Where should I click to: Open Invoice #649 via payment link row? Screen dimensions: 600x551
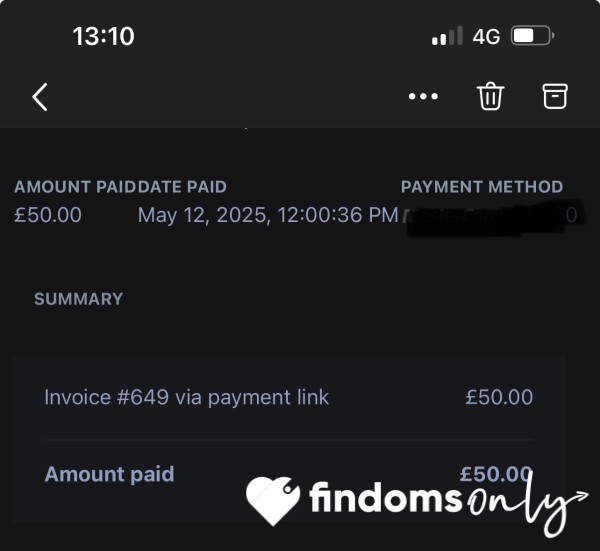pyautogui.click(x=289, y=397)
